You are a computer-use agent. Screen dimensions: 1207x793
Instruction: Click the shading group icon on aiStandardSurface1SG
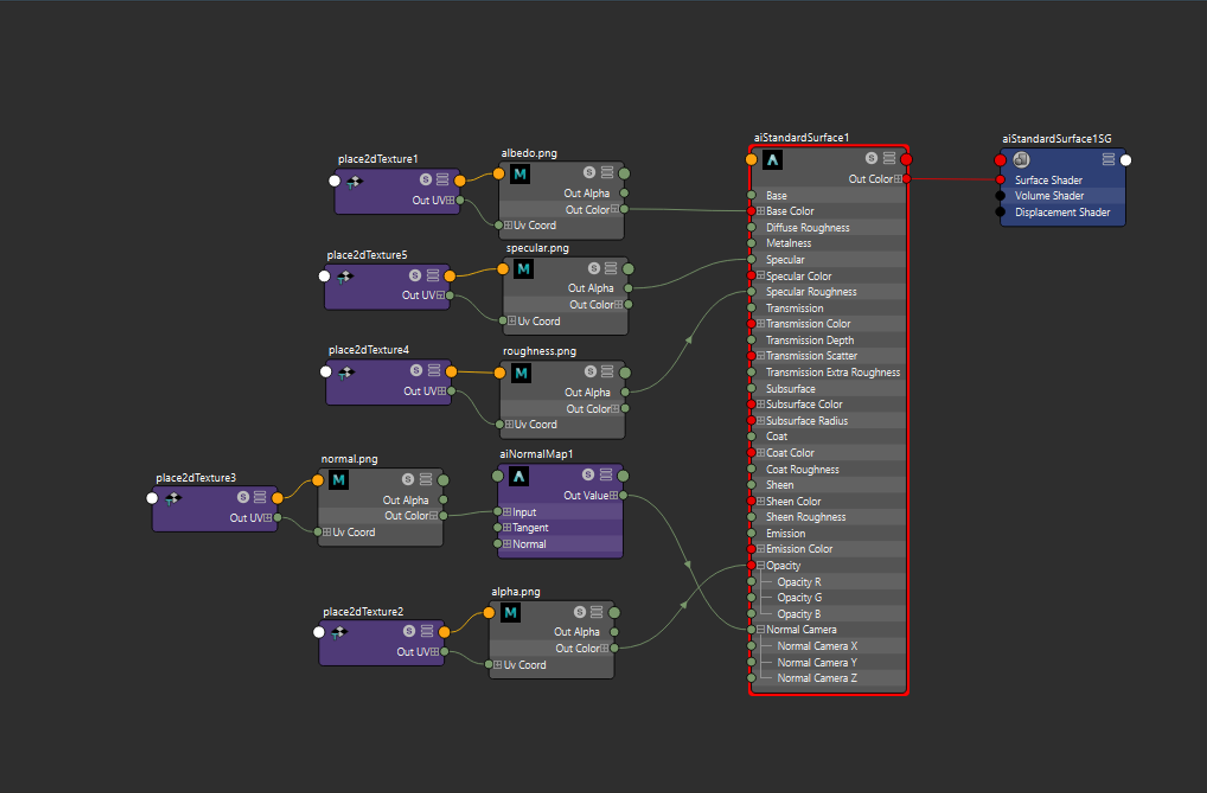pyautogui.click(x=1021, y=160)
